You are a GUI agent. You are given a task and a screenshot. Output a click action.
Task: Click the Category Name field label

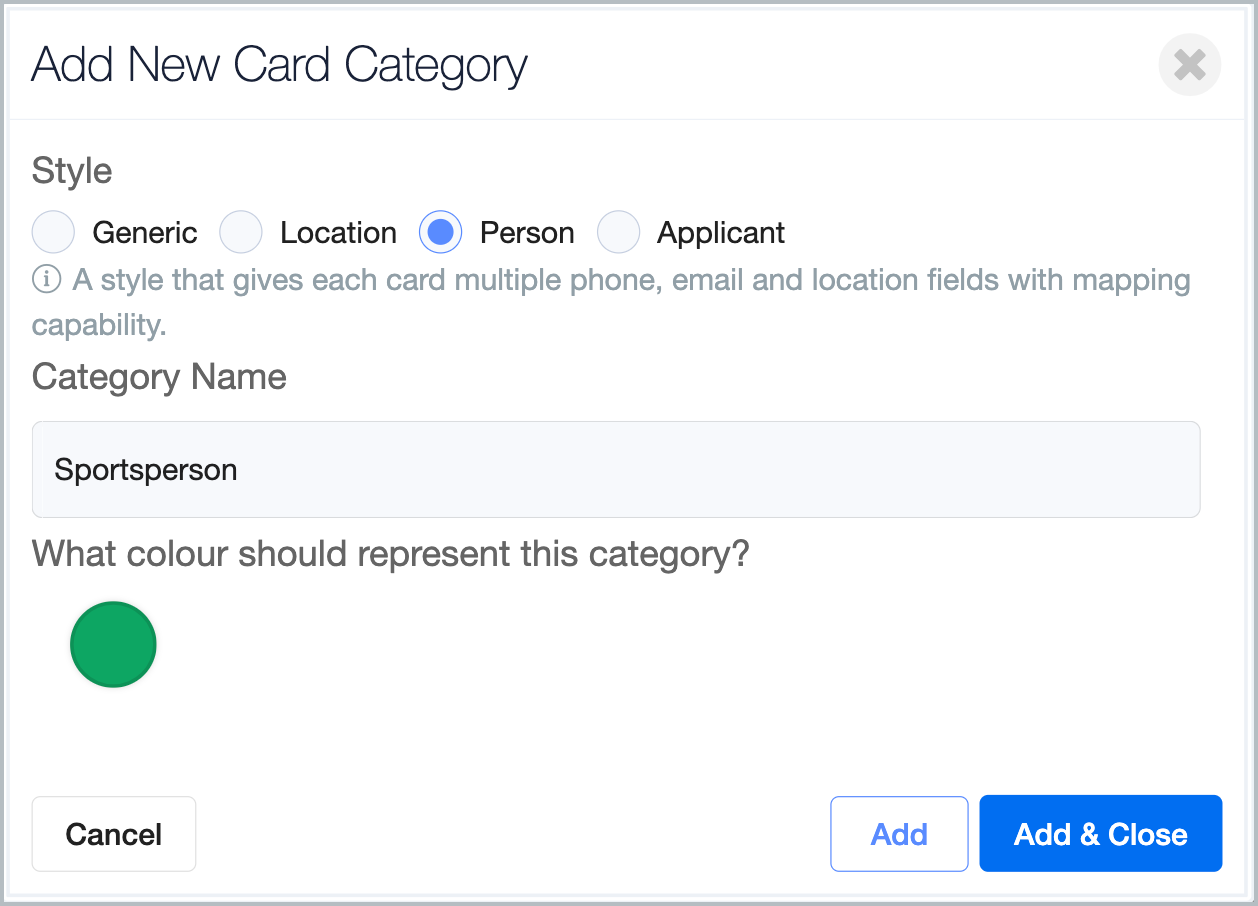pos(159,377)
